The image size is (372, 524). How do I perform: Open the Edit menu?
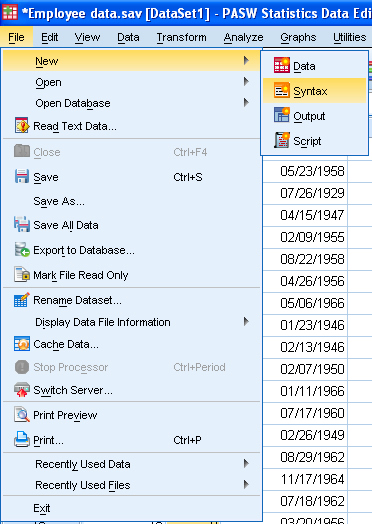49,37
